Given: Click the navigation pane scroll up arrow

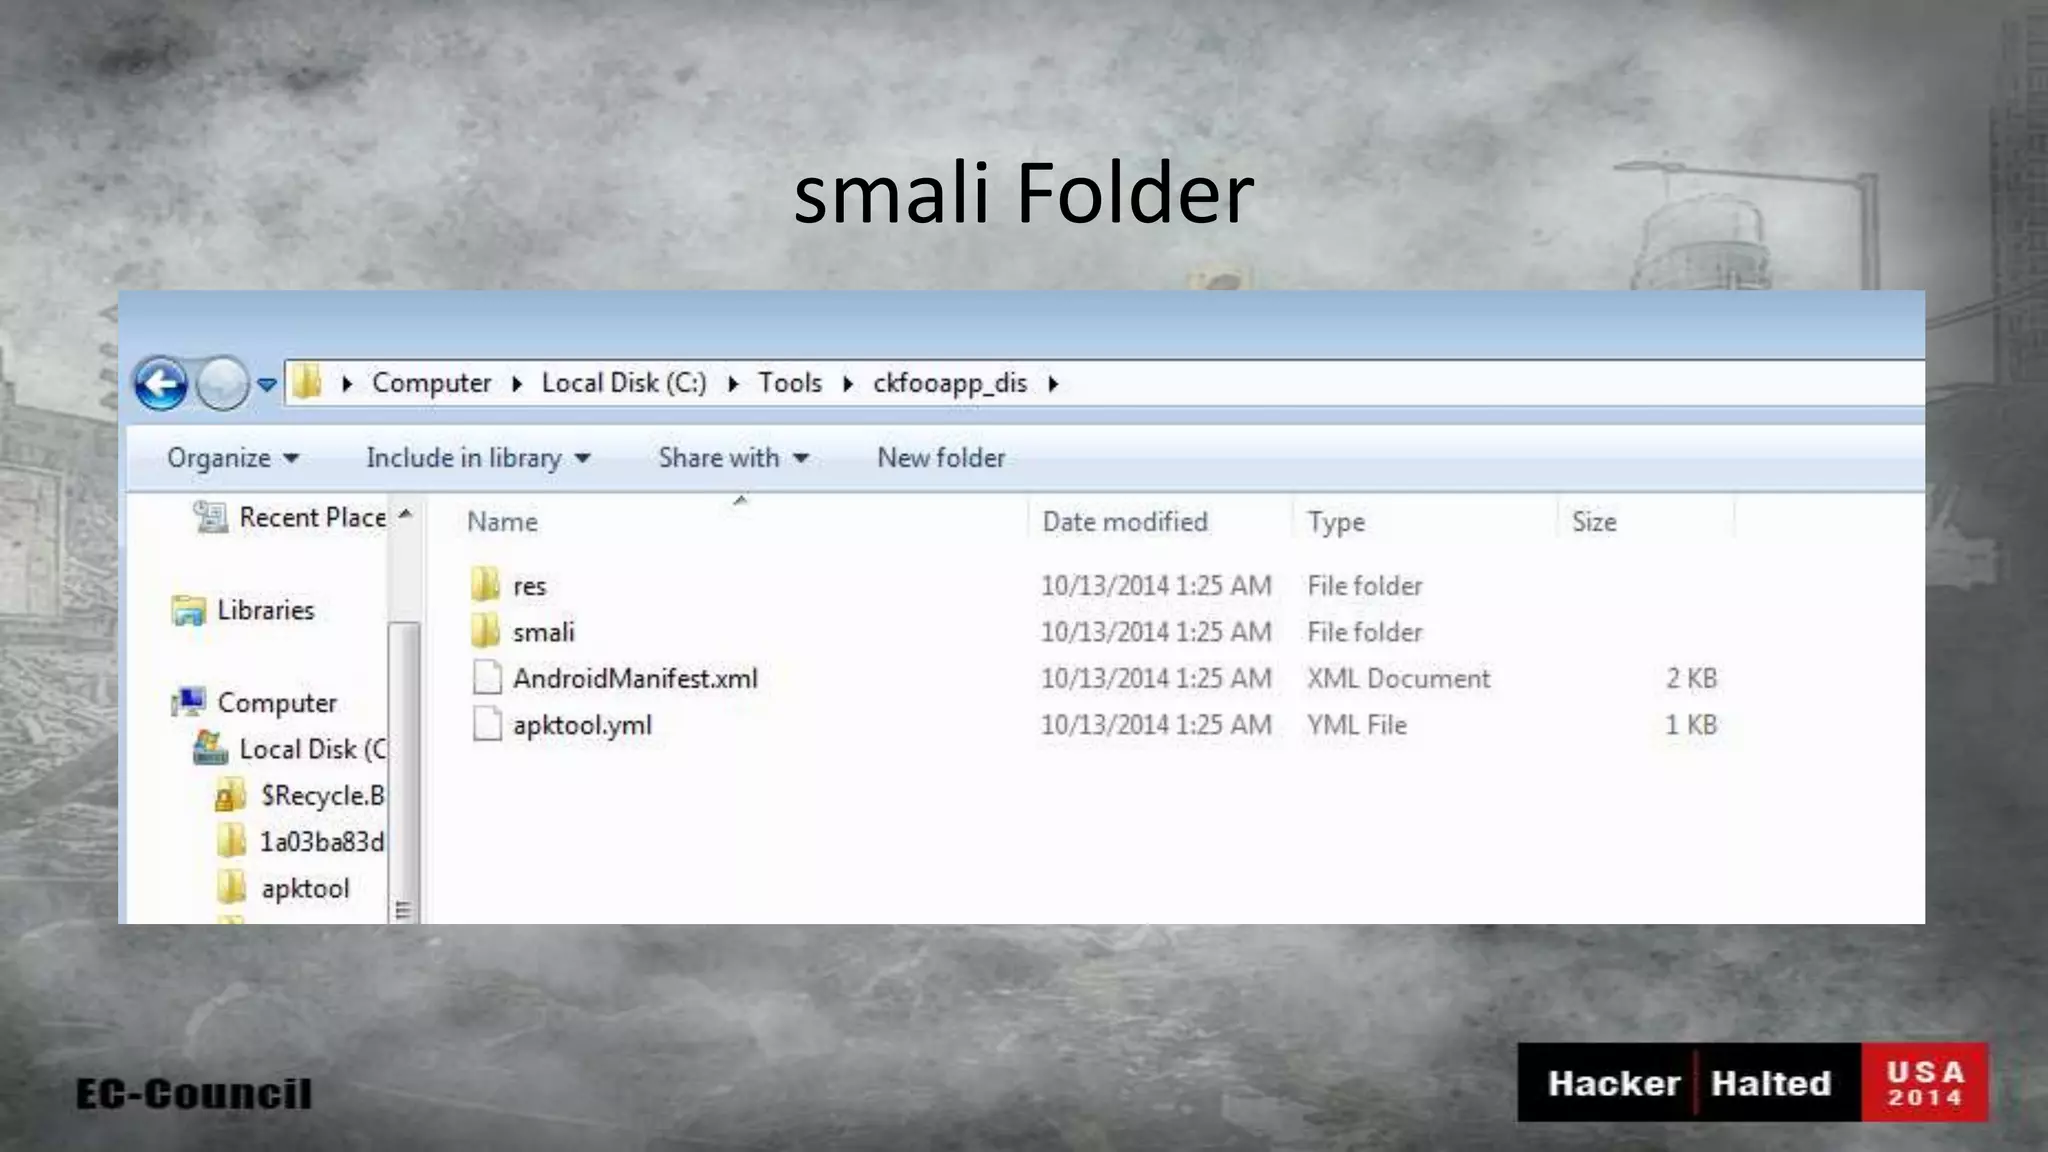Looking at the screenshot, I should [405, 514].
